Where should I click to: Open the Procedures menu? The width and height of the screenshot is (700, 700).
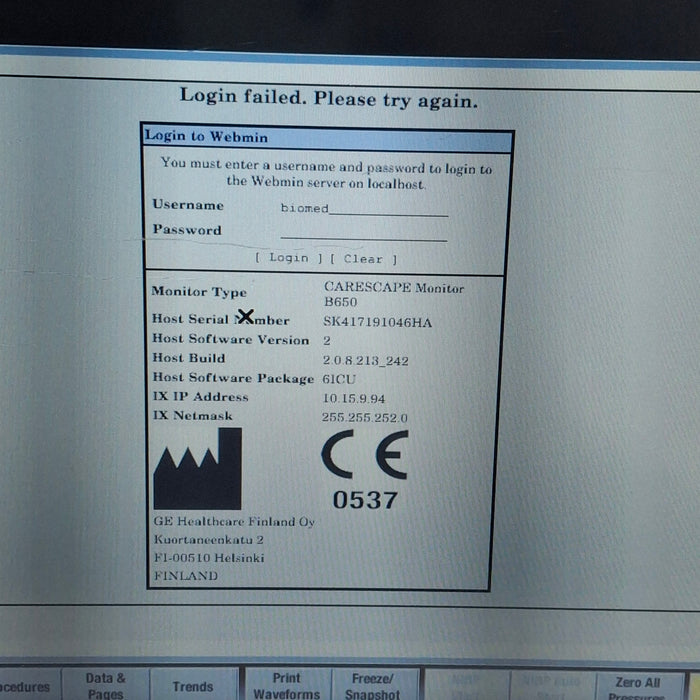(x=24, y=686)
